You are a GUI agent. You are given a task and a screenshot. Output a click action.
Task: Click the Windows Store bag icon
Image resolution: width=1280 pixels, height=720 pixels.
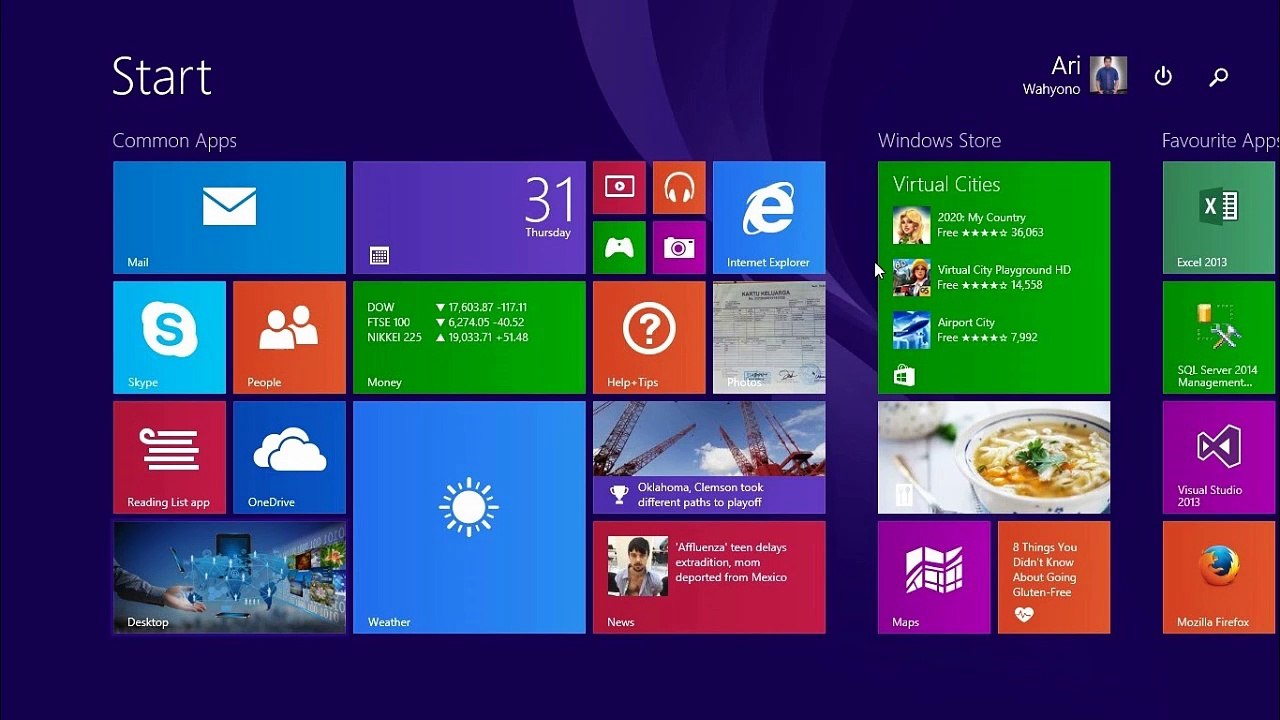tap(904, 376)
